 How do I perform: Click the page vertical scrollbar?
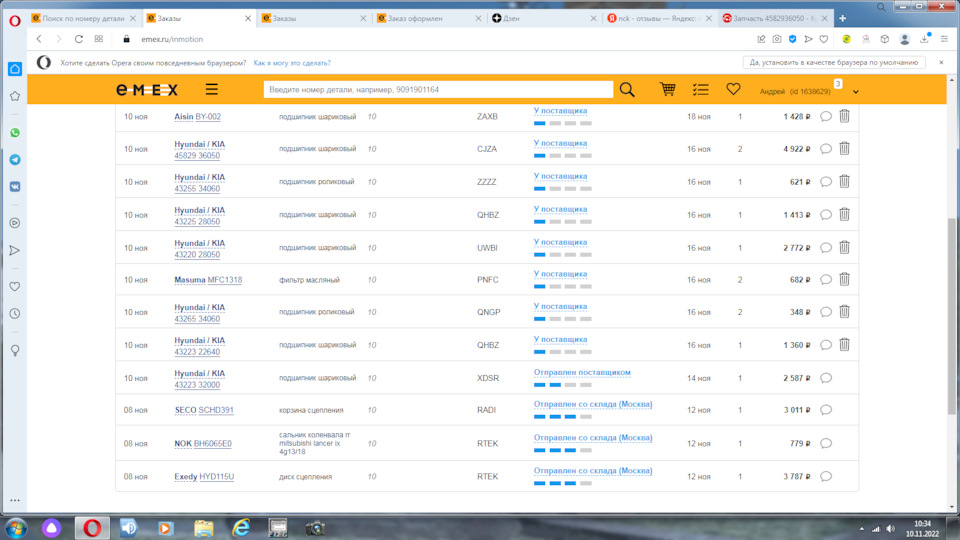pyautogui.click(x=952, y=315)
